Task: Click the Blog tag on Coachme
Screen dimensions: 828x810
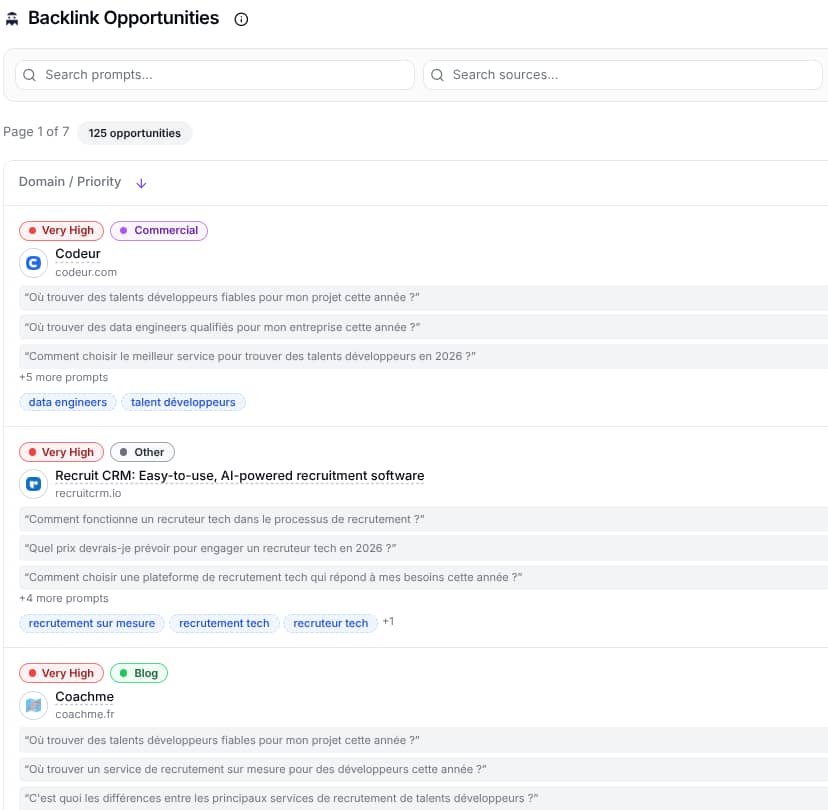Action: click(x=139, y=674)
